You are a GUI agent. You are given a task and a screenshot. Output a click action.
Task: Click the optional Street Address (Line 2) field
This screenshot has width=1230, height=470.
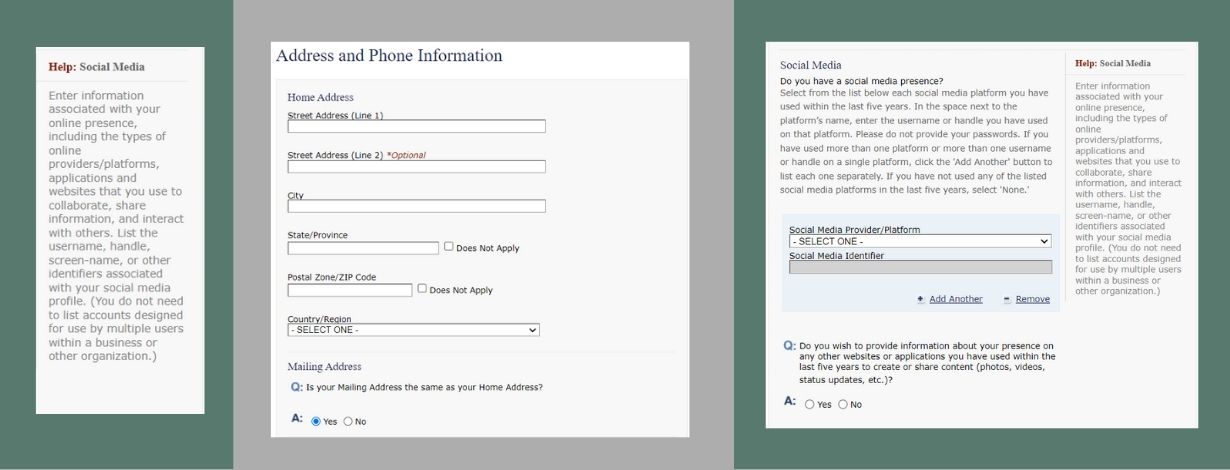click(416, 167)
